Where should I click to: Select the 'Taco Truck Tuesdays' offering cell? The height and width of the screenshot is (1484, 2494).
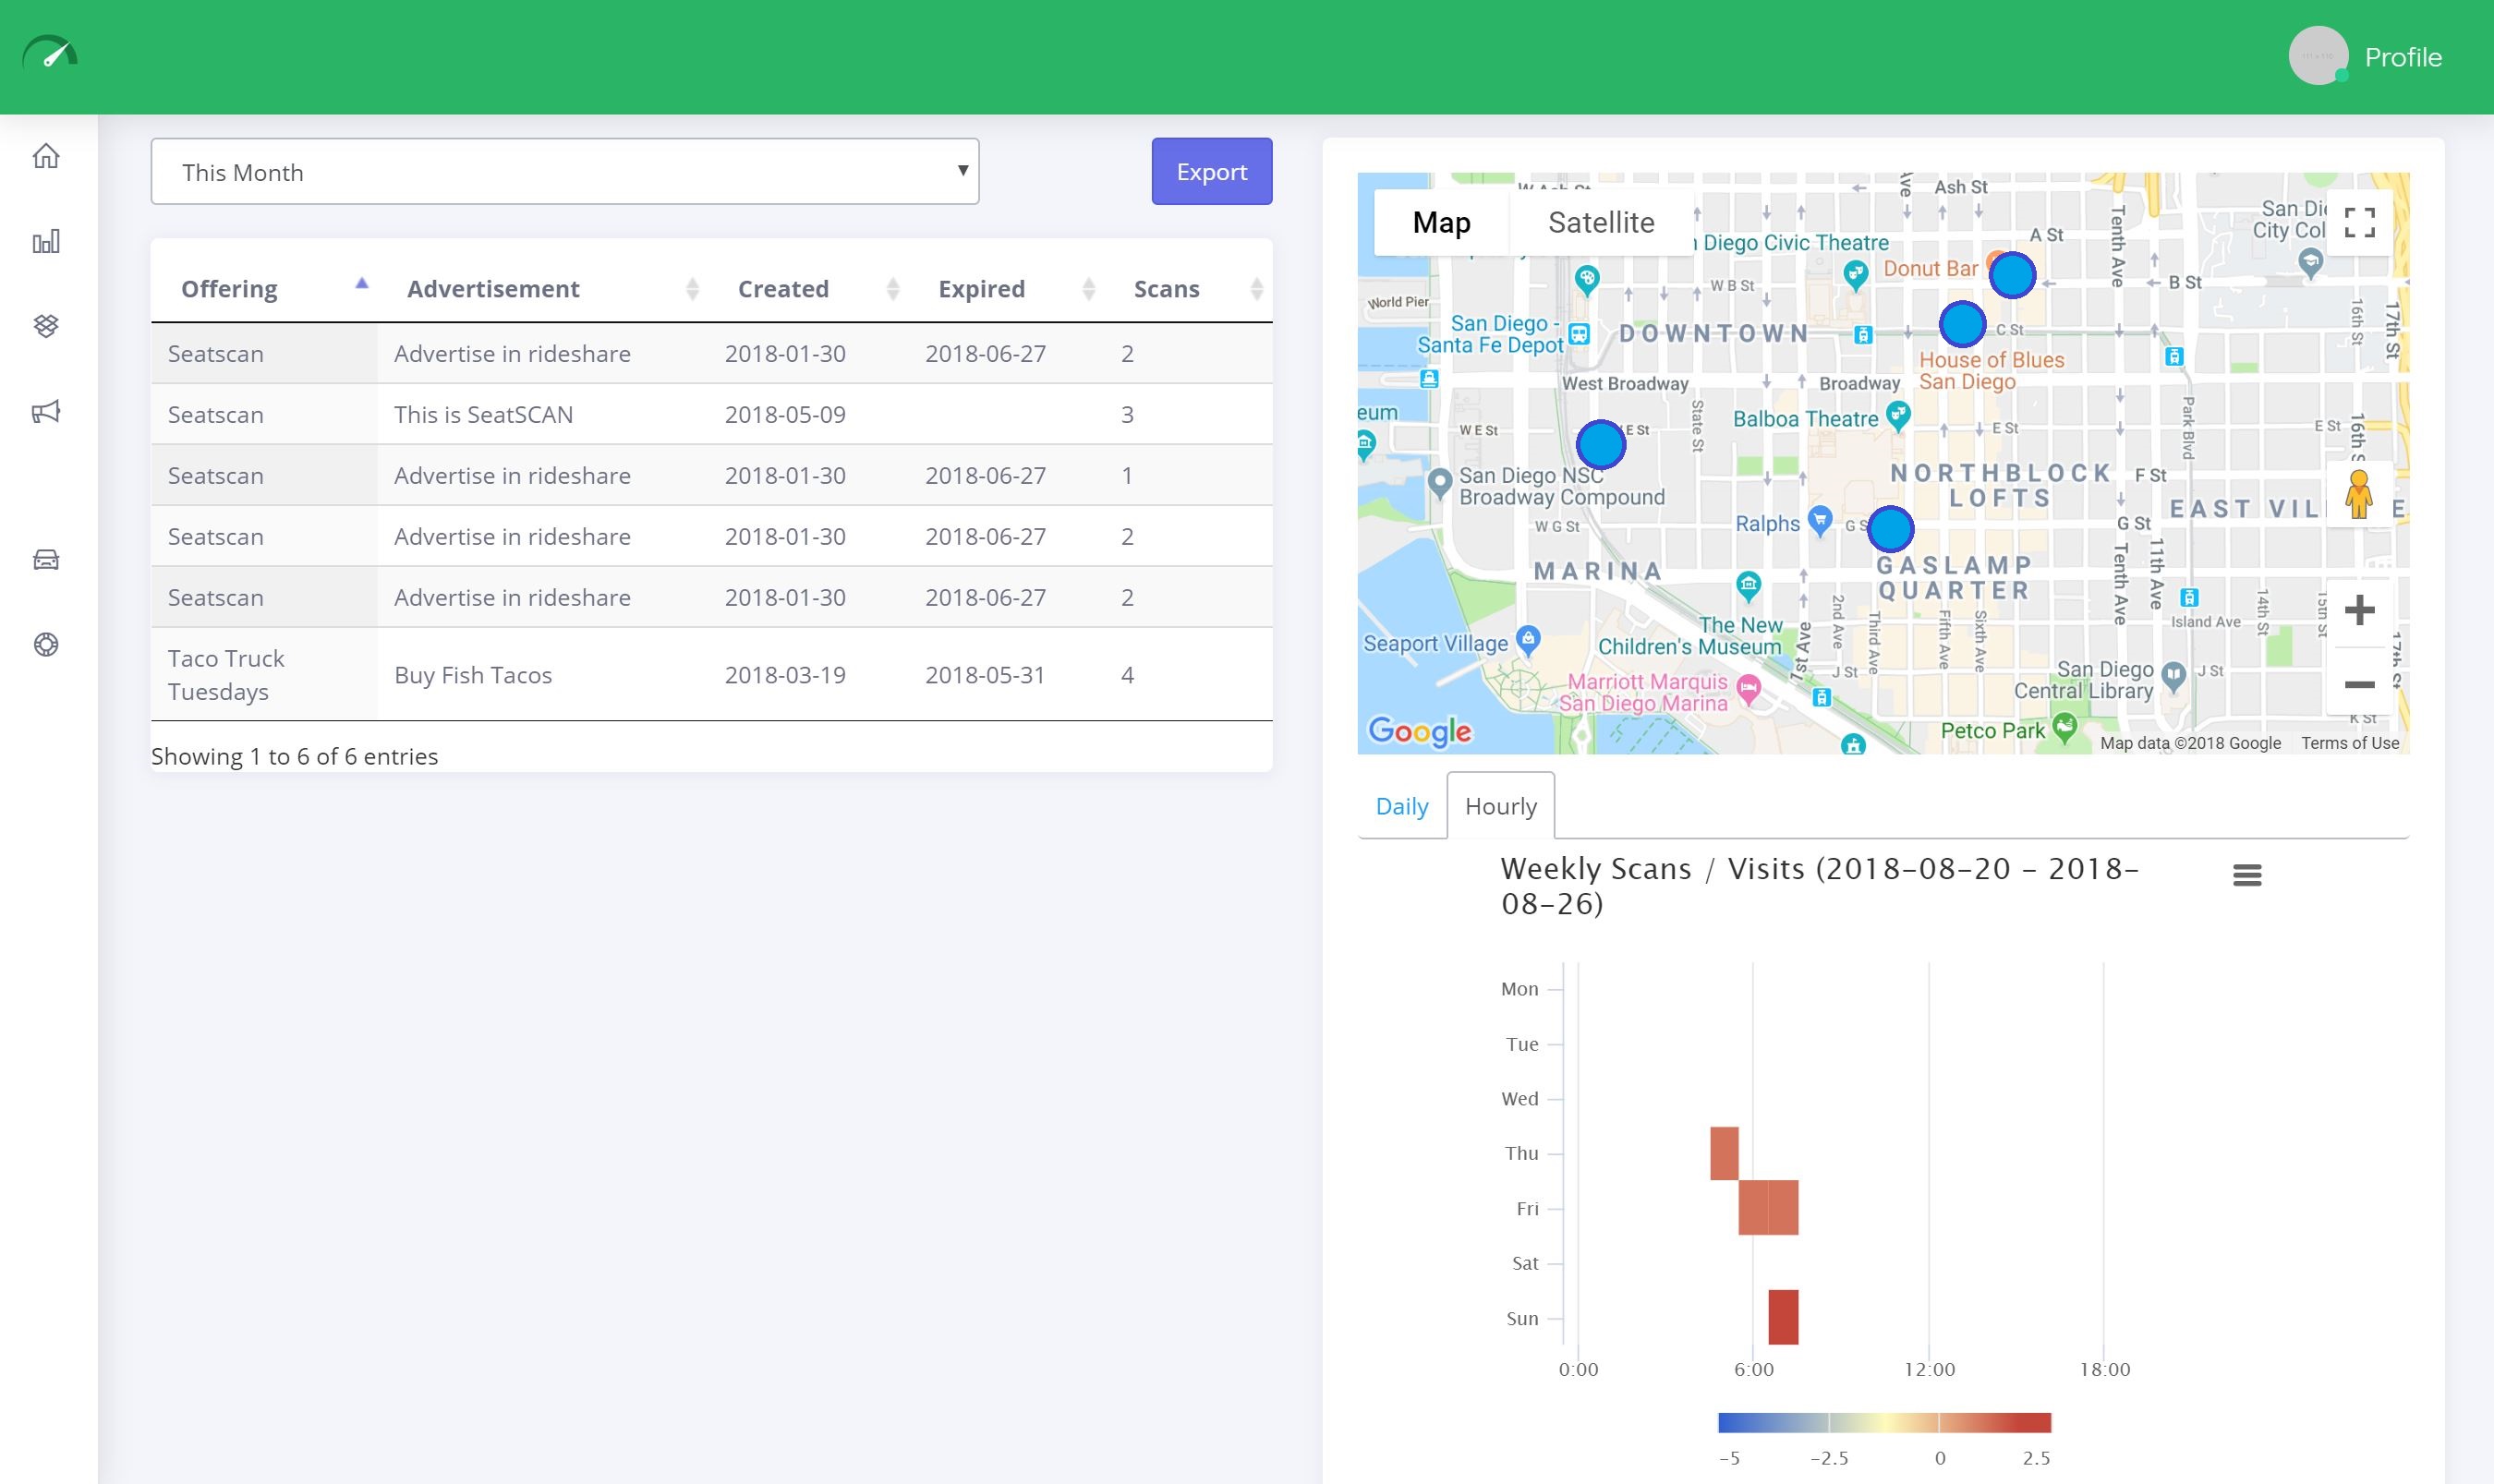[264, 675]
